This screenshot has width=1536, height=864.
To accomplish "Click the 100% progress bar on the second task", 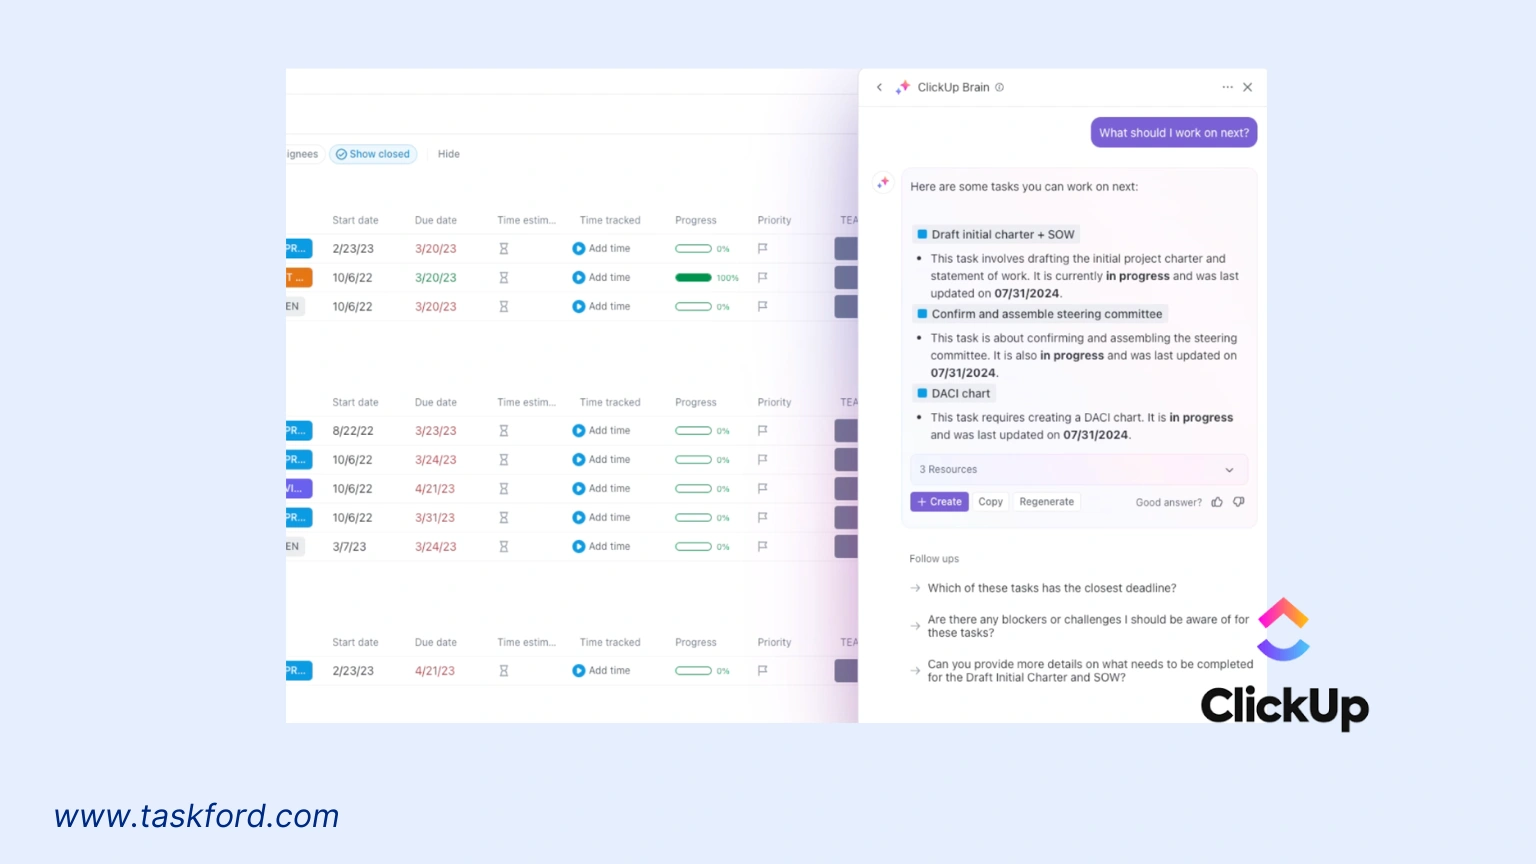I will click(694, 277).
